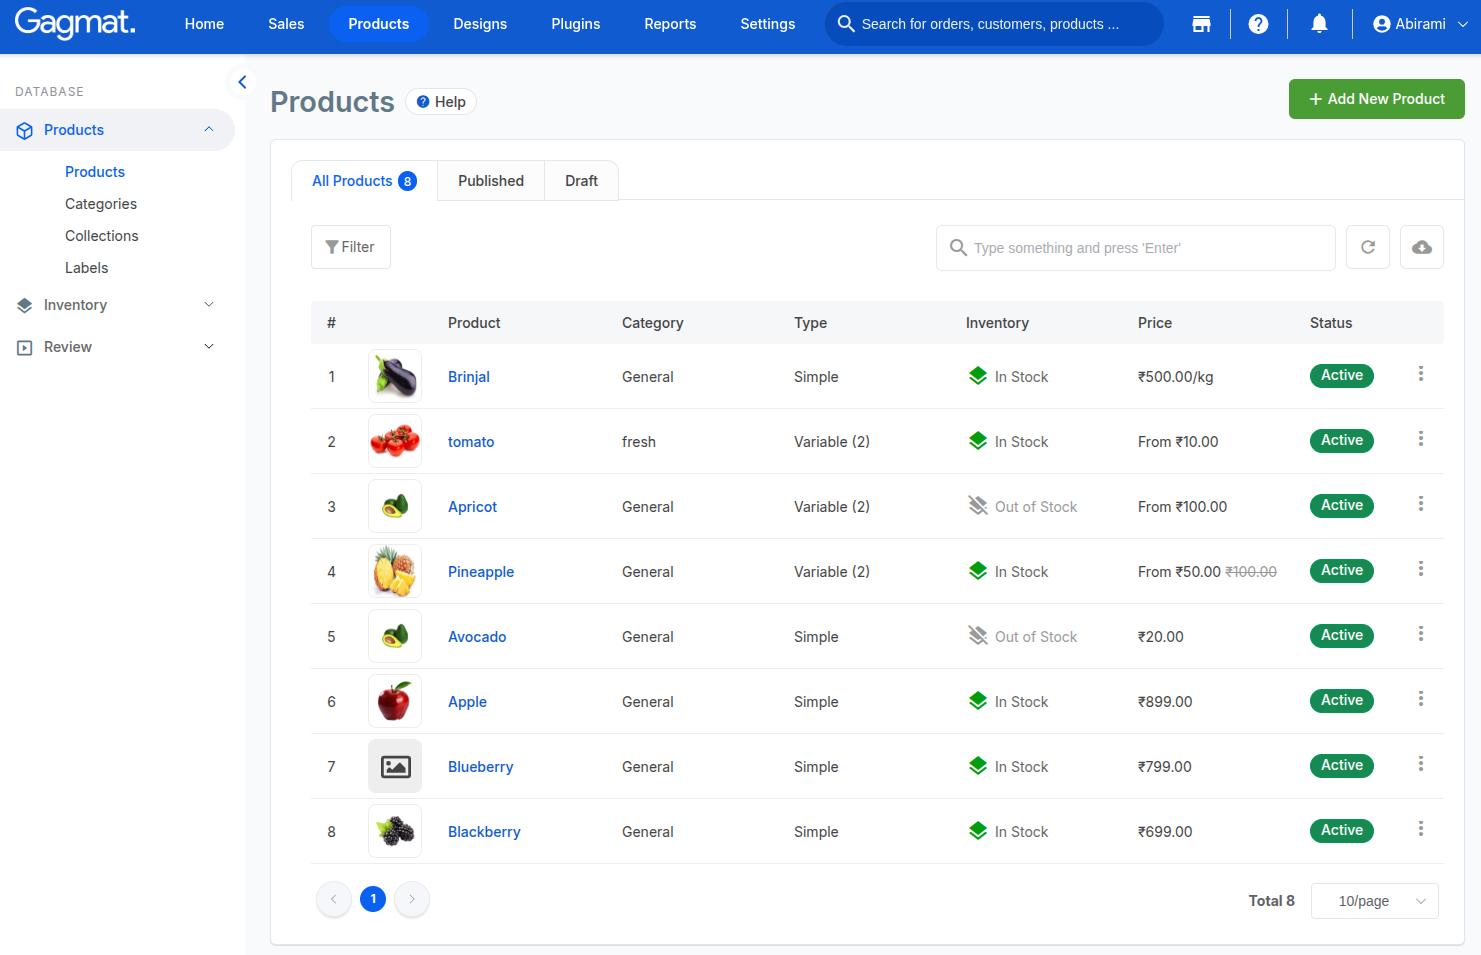Image resolution: width=1481 pixels, height=955 pixels.
Task: Click In Stock icon for Brinjal
Action: pos(978,376)
